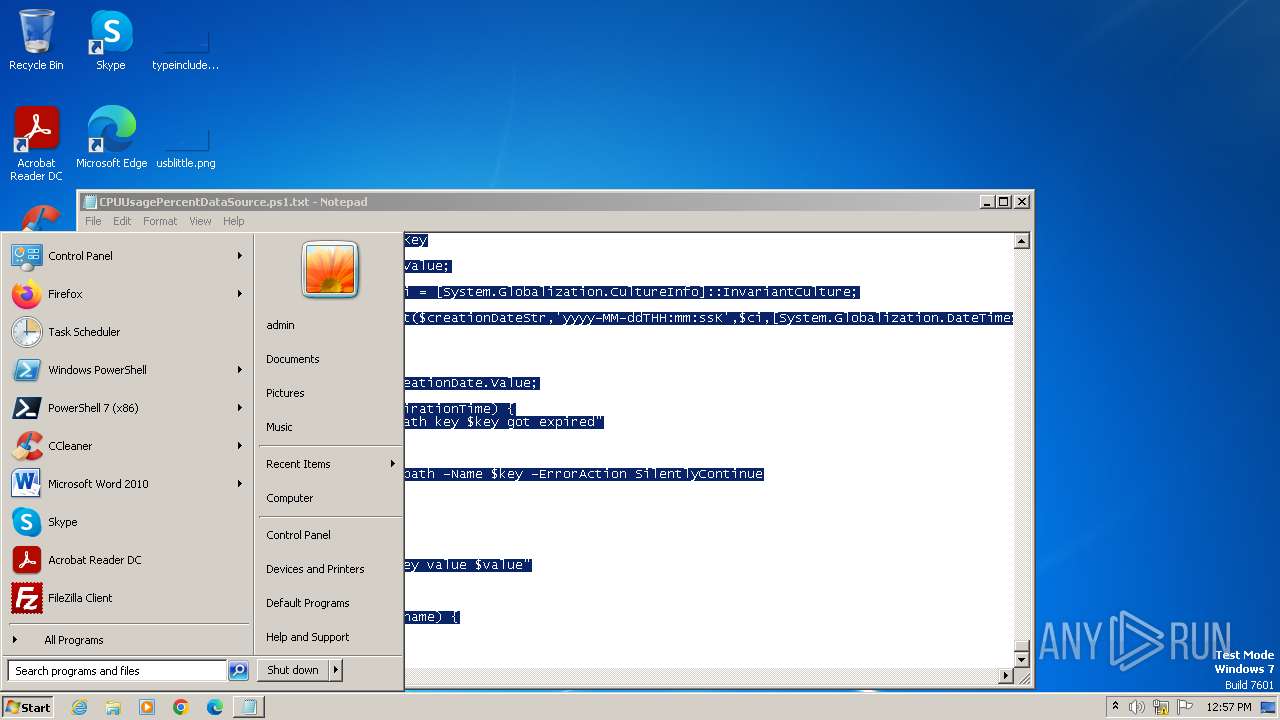Launch CCleaner from Start menu
Image resolution: width=1280 pixels, height=720 pixels.
[x=127, y=446]
